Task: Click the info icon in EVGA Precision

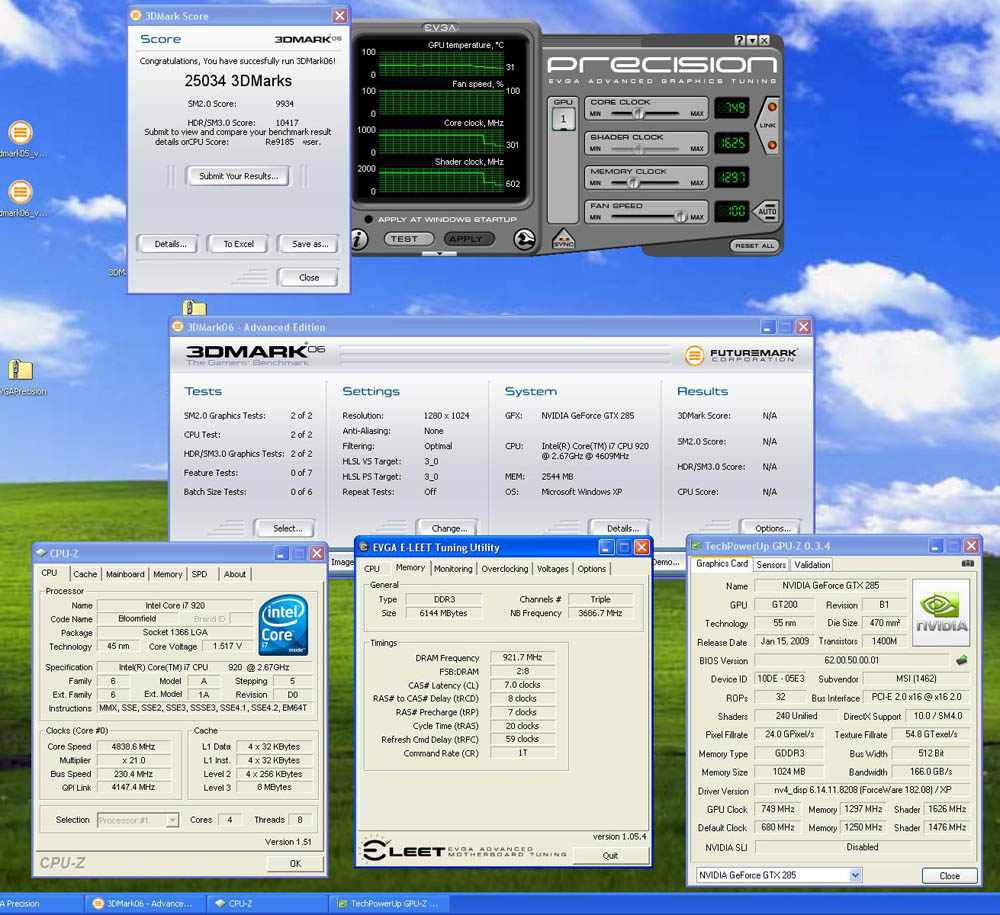Action: [360, 239]
